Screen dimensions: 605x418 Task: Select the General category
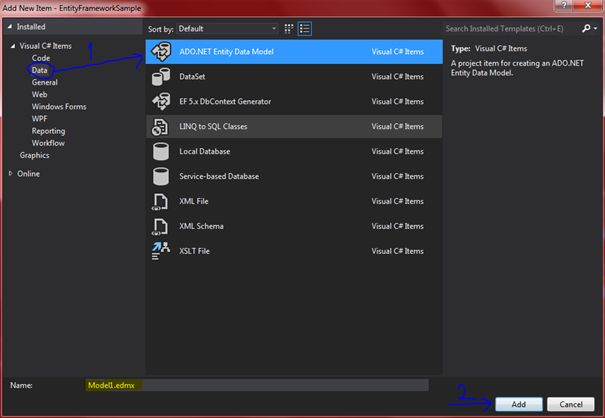click(45, 82)
